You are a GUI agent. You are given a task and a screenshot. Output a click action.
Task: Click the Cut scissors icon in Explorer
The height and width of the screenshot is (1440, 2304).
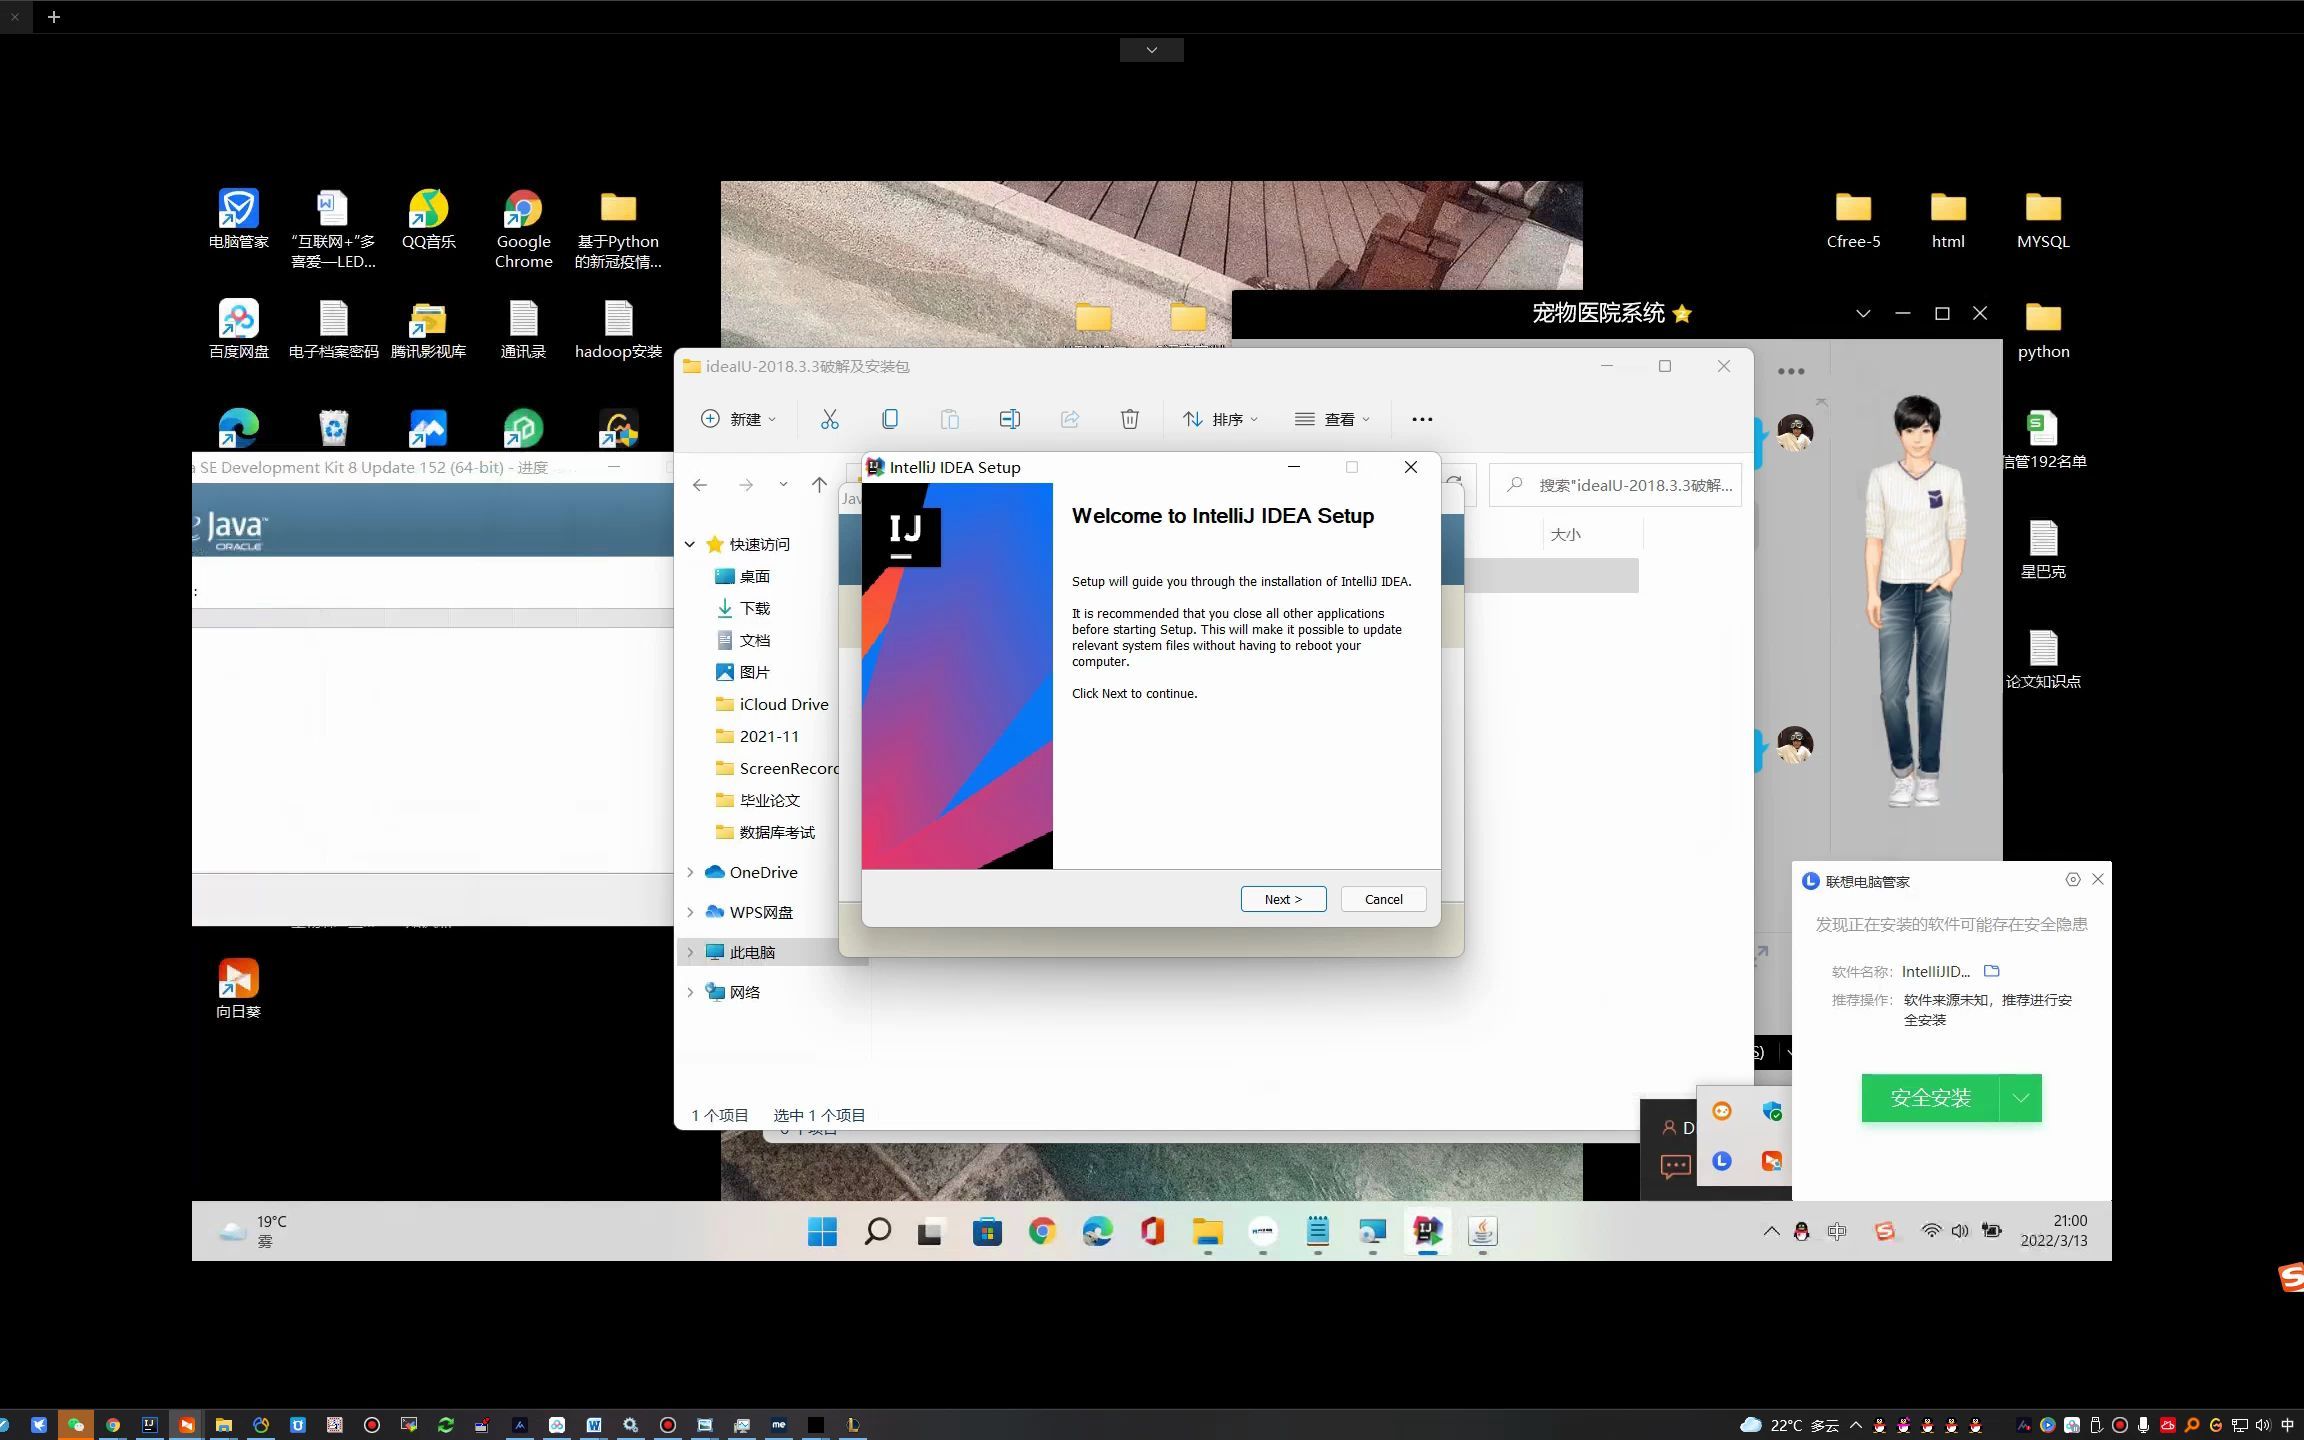click(x=829, y=419)
